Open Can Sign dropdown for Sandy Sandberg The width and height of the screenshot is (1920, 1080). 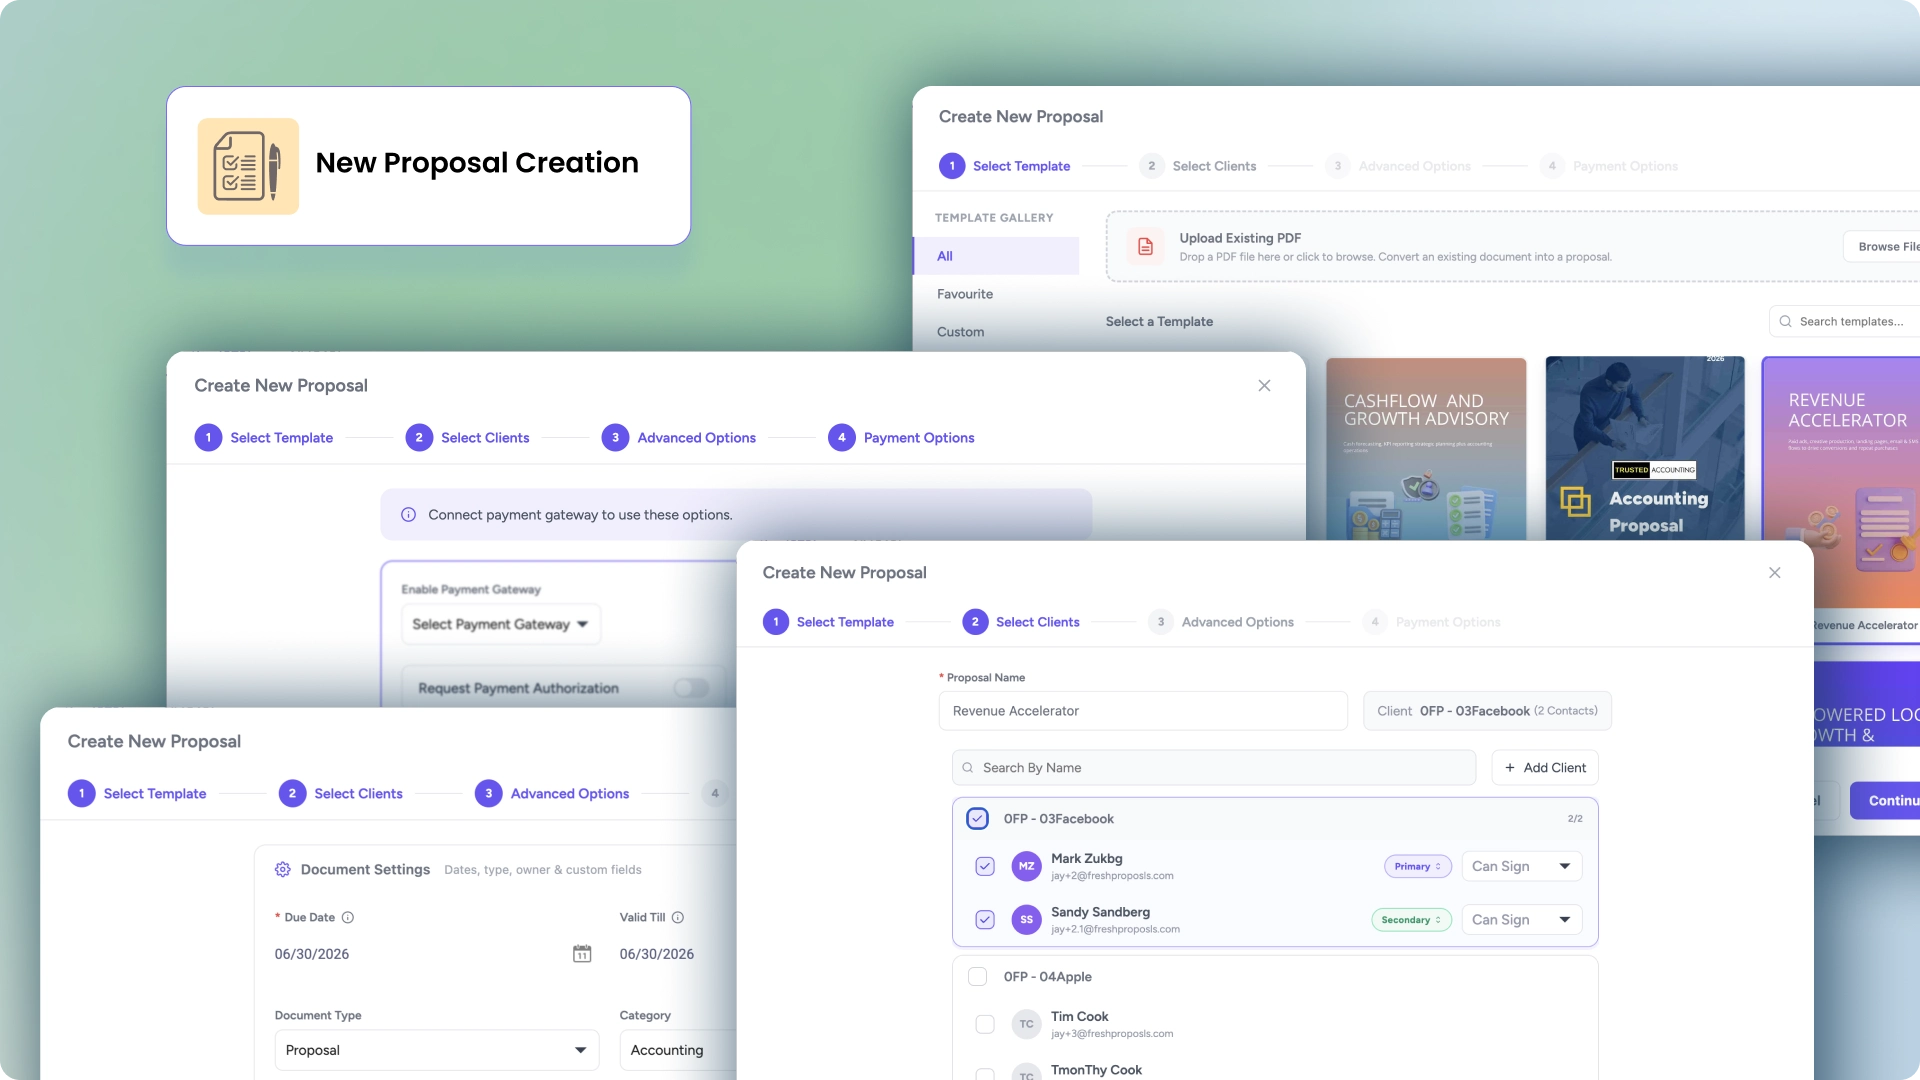(1521, 920)
